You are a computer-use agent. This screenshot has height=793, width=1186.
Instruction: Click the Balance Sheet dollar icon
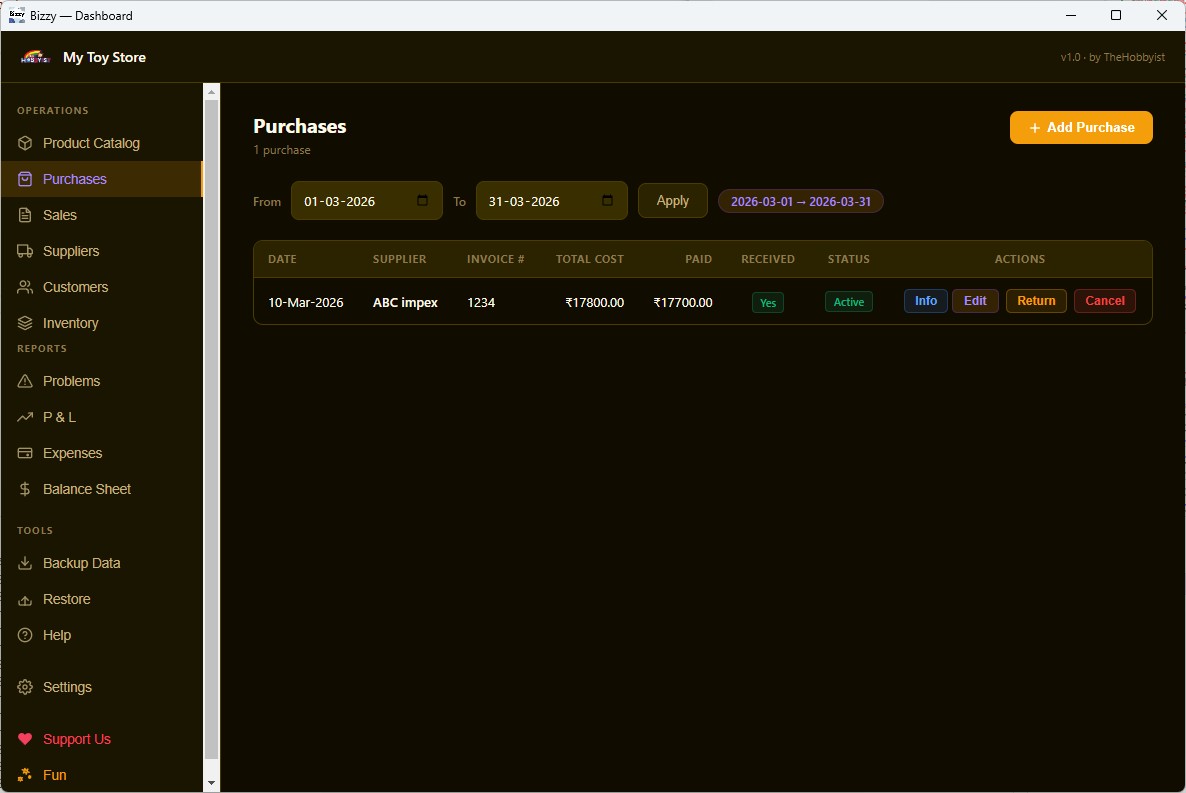(x=25, y=489)
